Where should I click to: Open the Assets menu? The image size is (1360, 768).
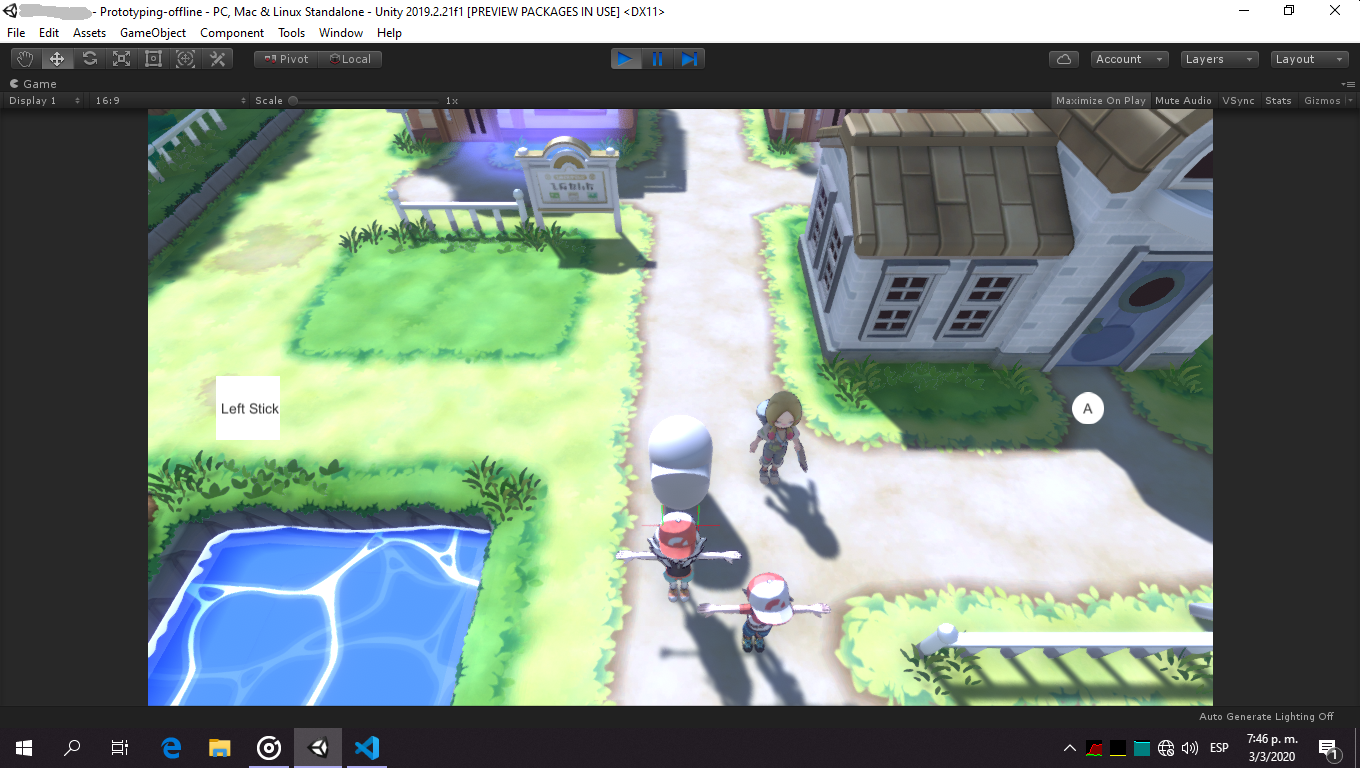point(89,33)
